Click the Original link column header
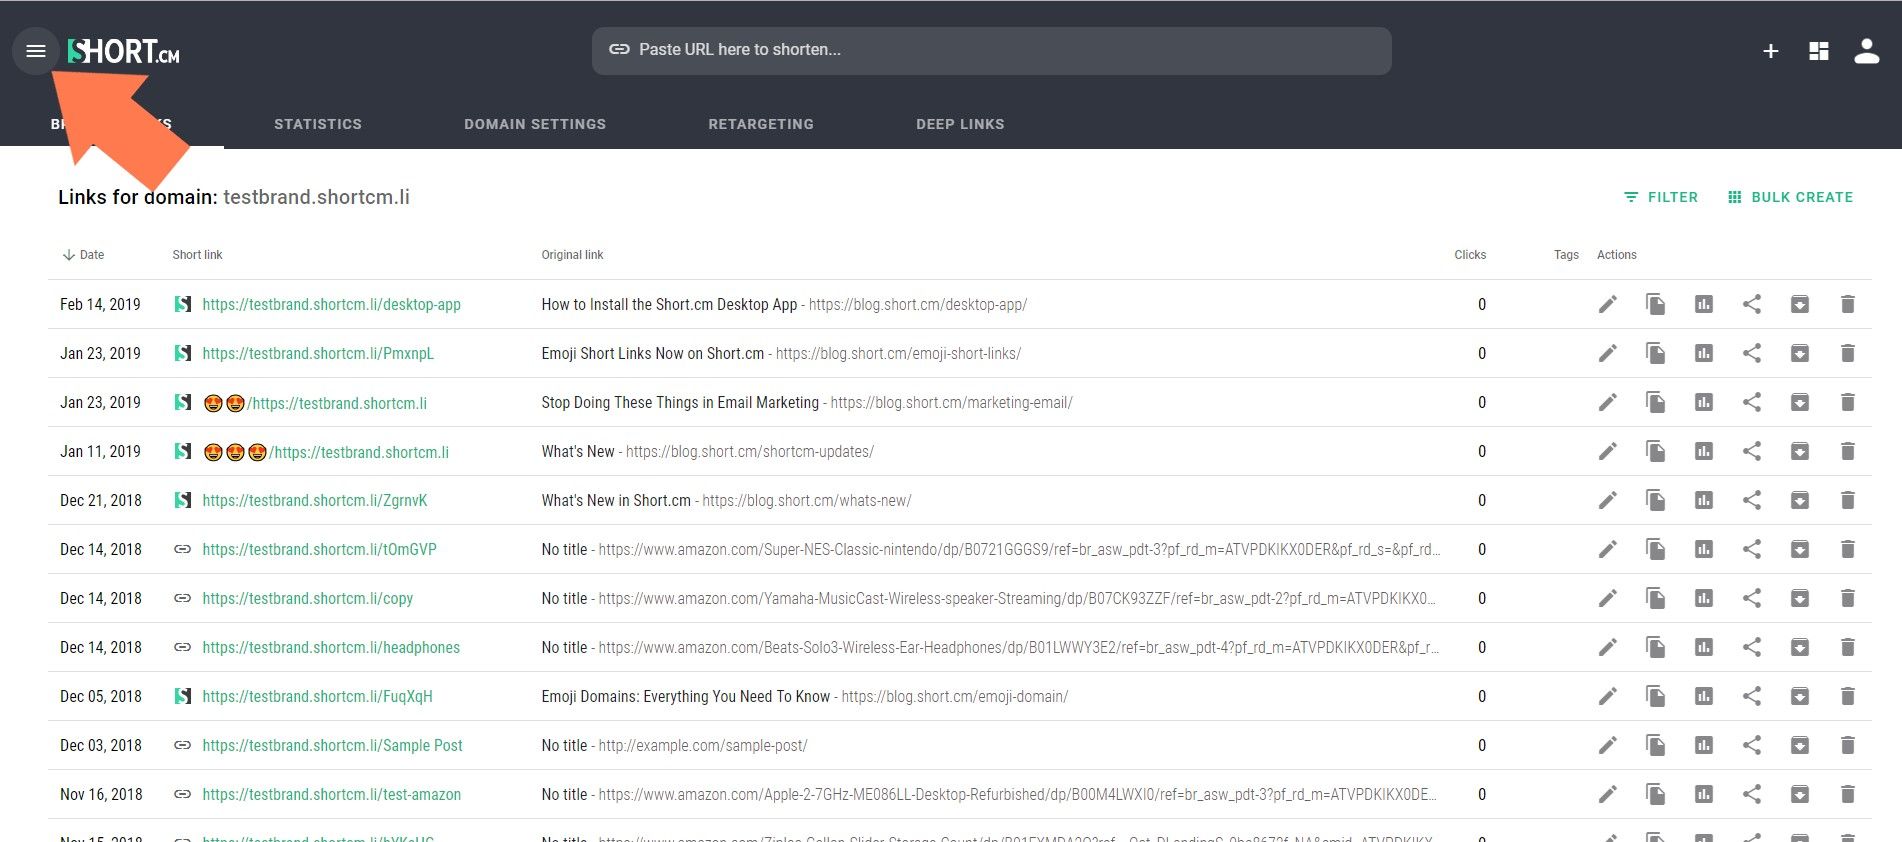 click(x=572, y=255)
